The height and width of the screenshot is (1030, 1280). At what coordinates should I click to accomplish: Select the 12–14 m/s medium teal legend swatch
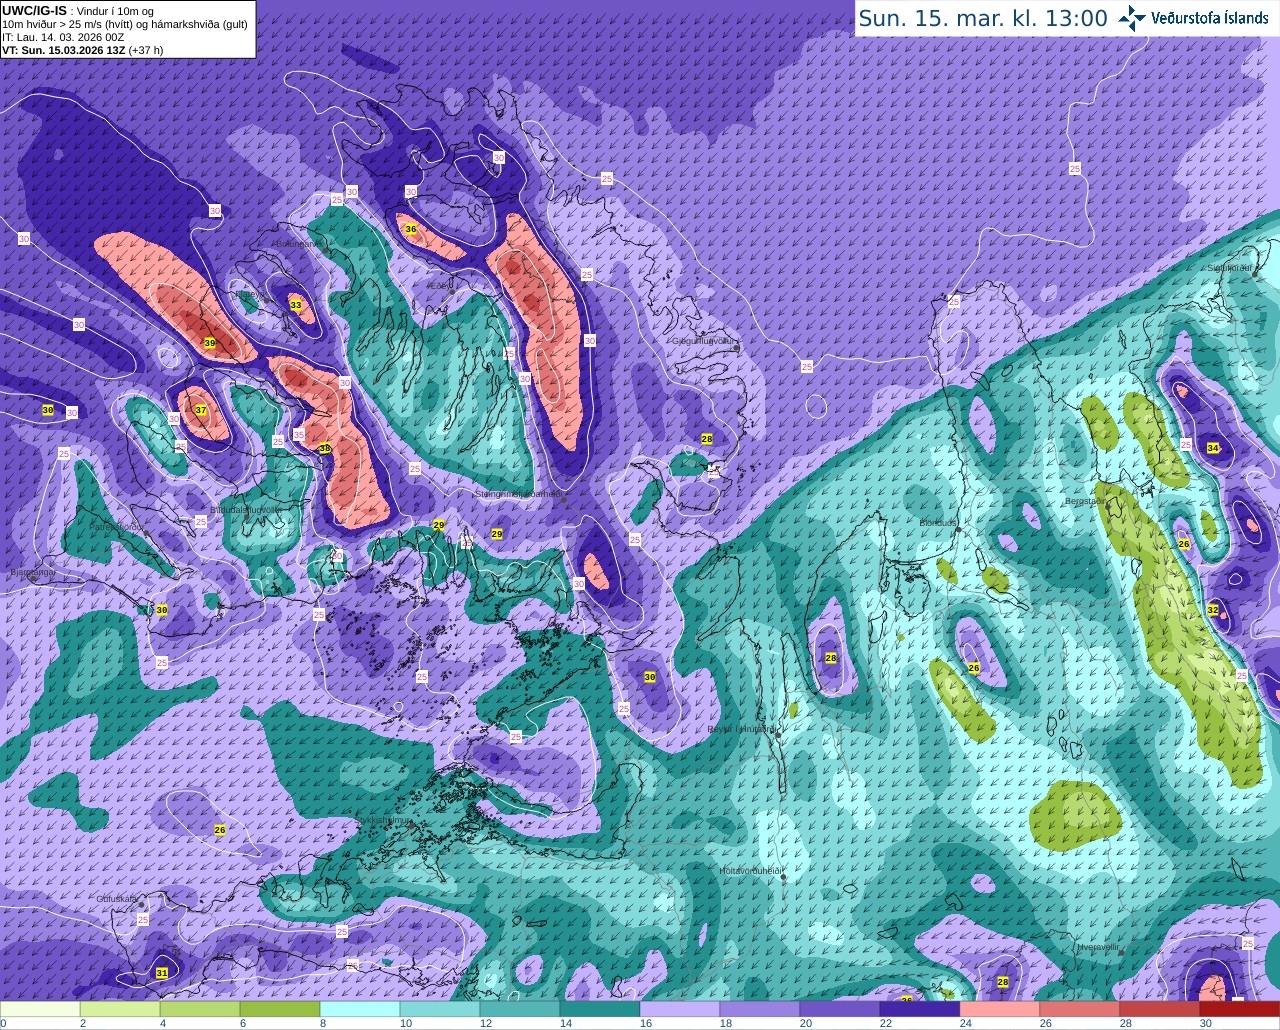click(520, 1009)
